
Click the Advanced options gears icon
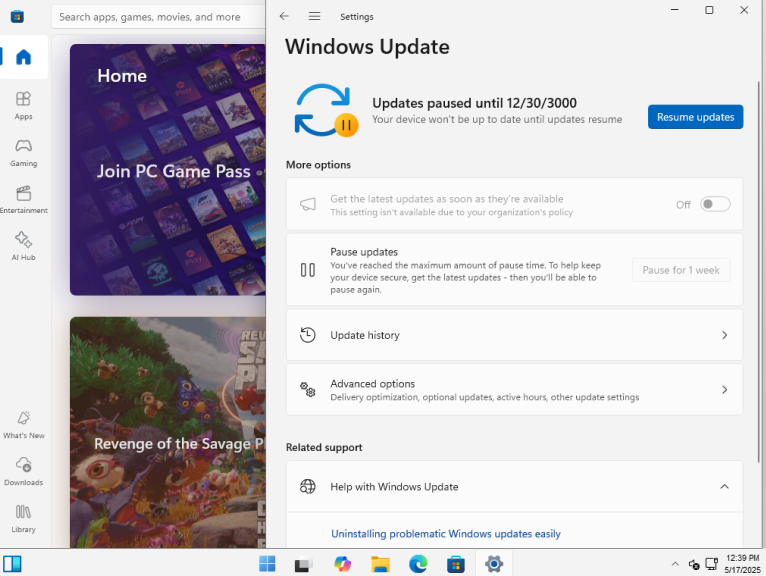tap(308, 389)
